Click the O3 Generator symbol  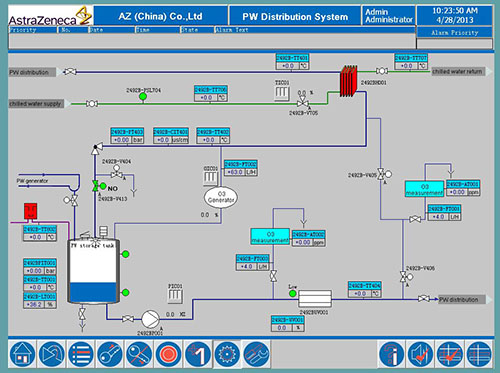click(221, 198)
